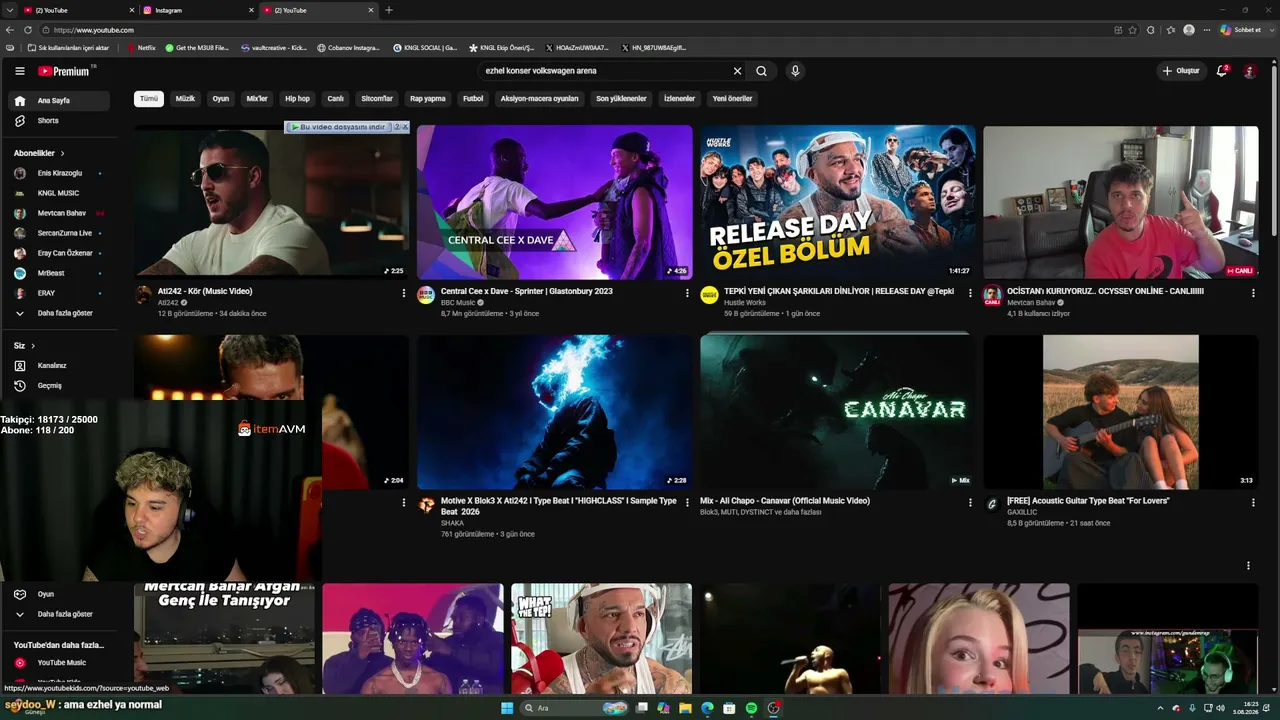Image resolution: width=1280 pixels, height=720 pixels.
Task: Open the YouTube guide hamburger menu
Action: pyautogui.click(x=20, y=71)
